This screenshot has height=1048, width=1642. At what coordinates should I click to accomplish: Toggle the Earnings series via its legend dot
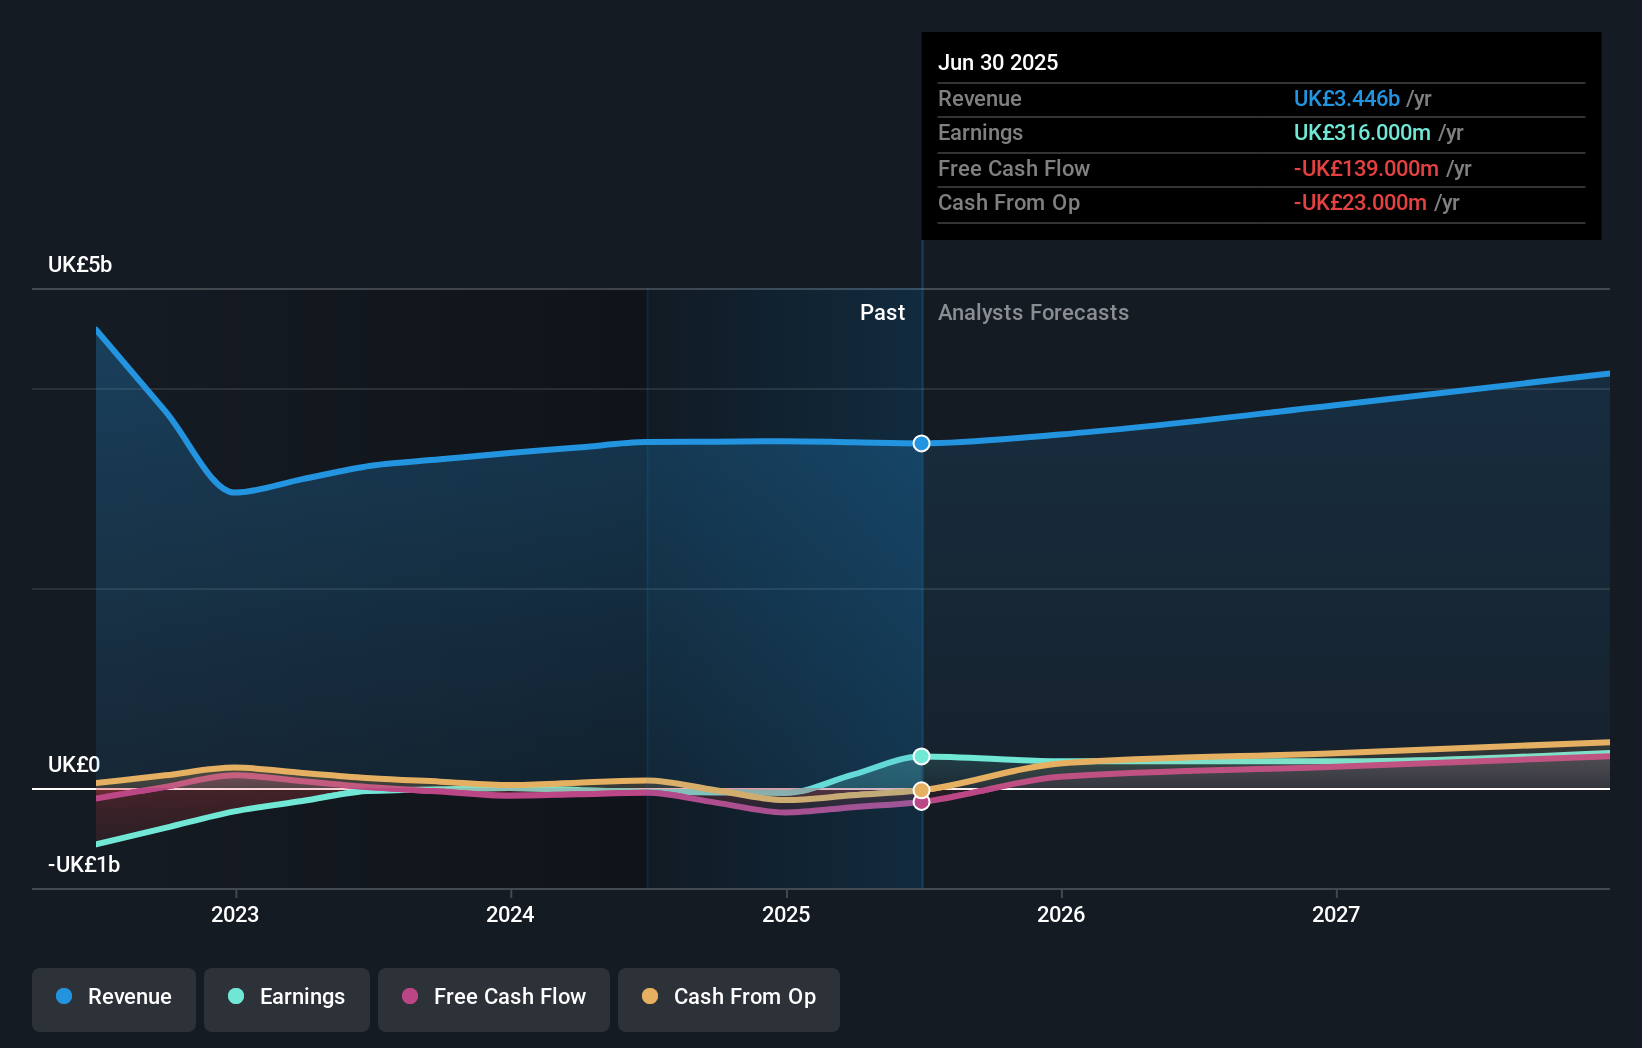[x=234, y=997]
